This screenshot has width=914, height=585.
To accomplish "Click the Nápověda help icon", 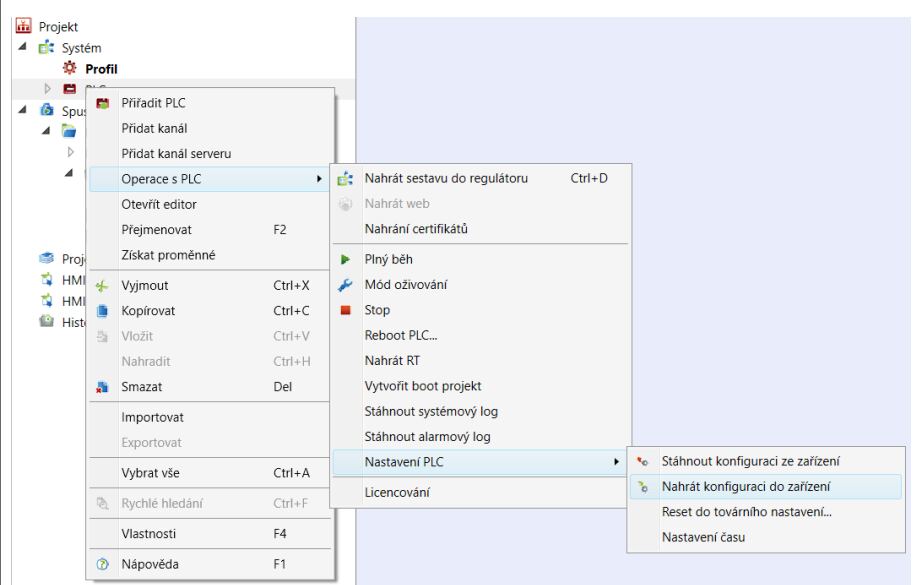I will click(101, 563).
